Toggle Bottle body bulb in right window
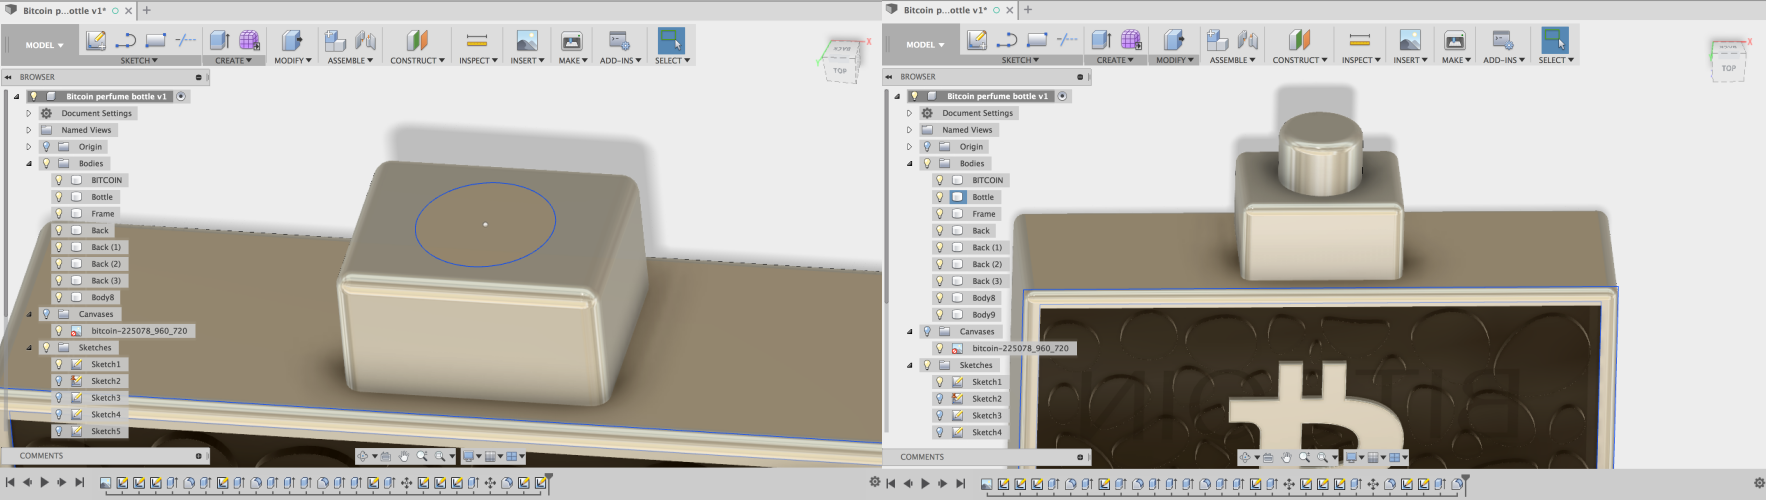The height and width of the screenshot is (500, 1766). (x=940, y=197)
